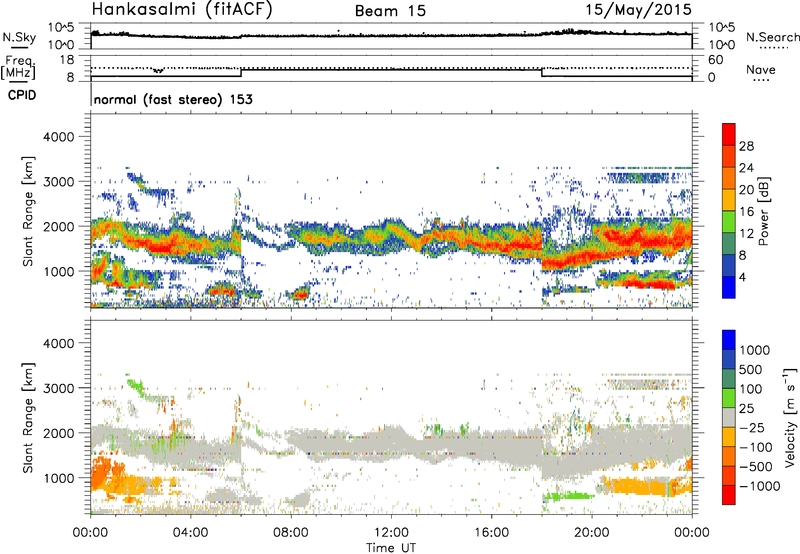
Task: Pick the red bottom segment of Velocity bar
Action: 729,494
